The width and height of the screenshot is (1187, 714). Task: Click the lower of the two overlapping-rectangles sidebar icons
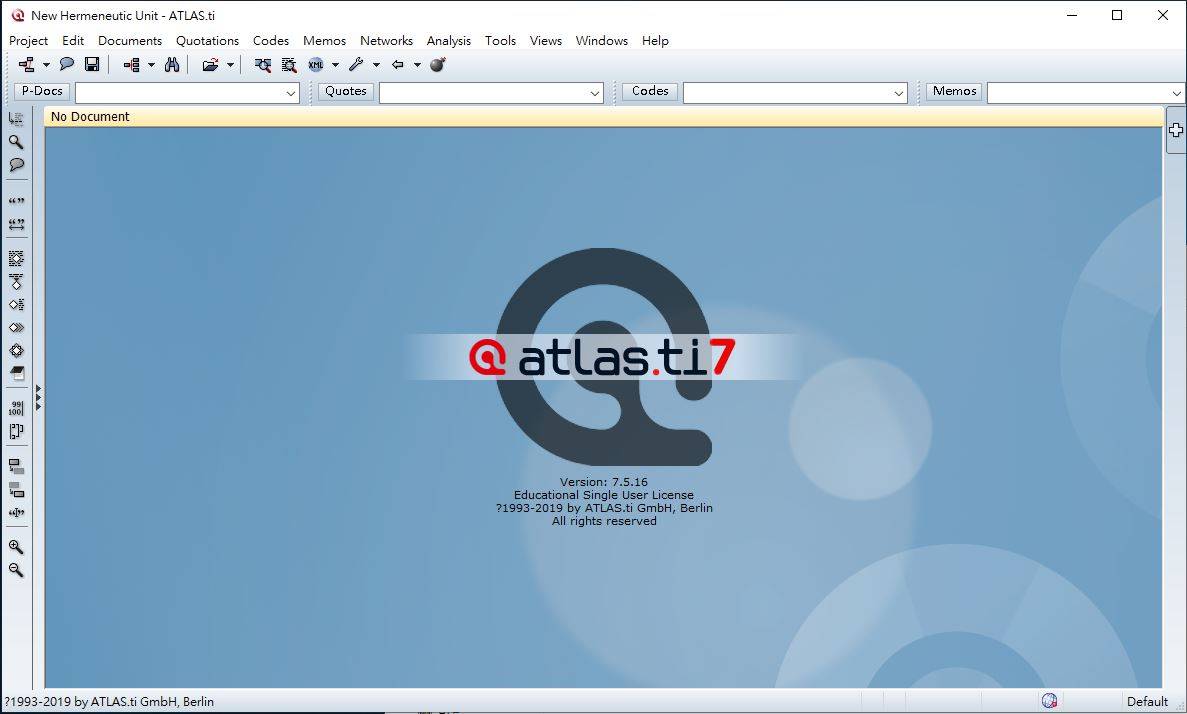point(16,490)
